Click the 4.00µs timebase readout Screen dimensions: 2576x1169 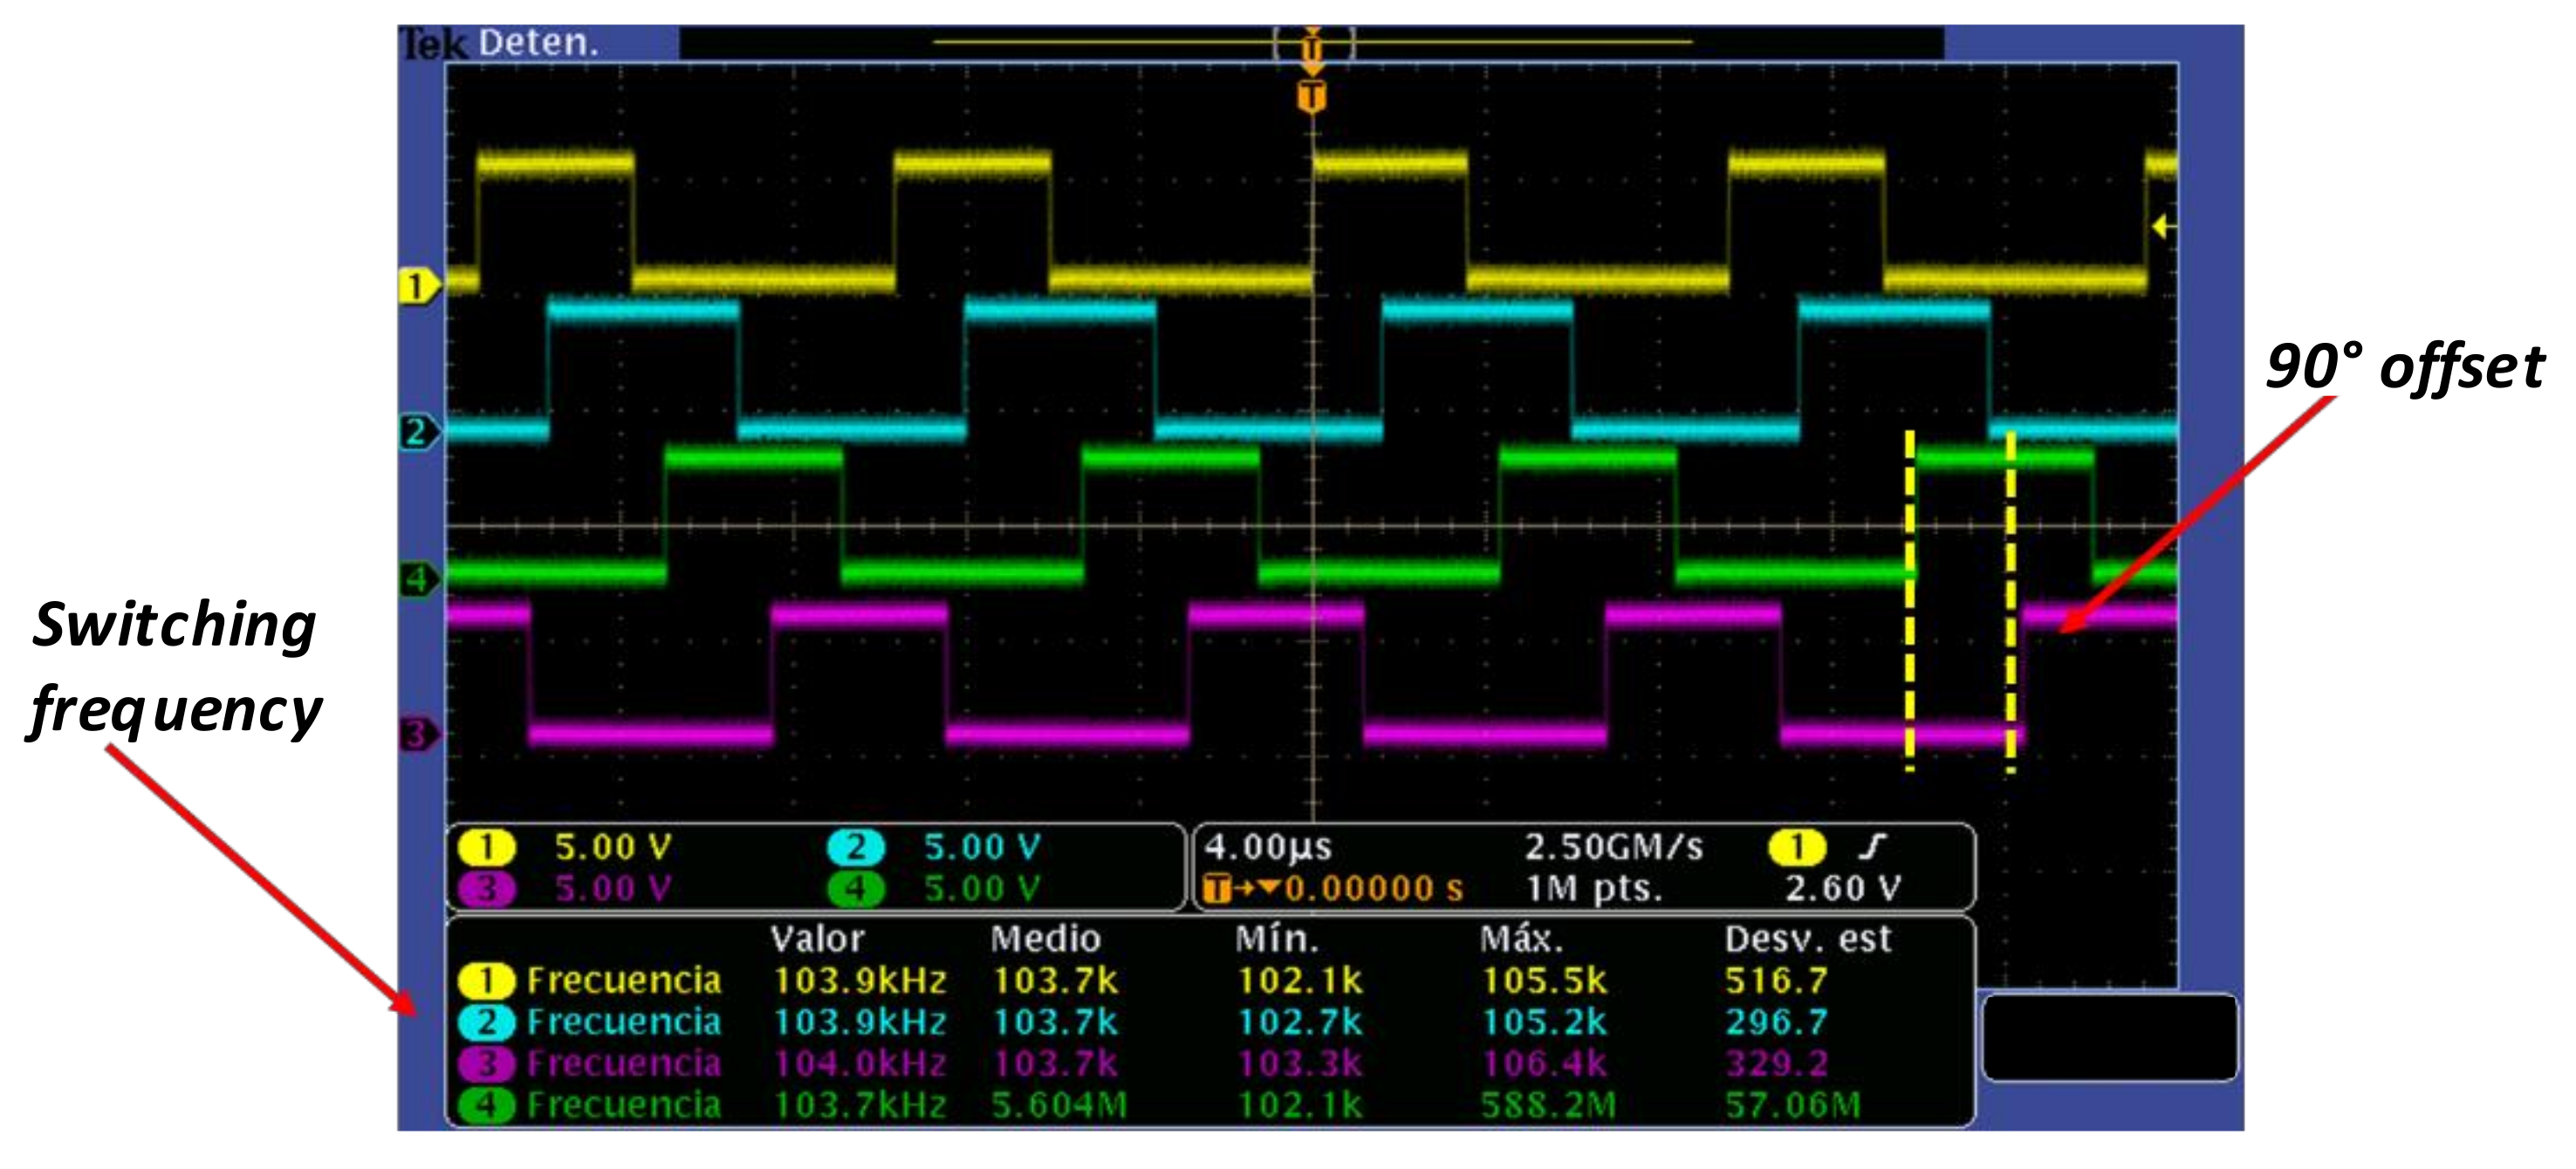click(x=1267, y=848)
